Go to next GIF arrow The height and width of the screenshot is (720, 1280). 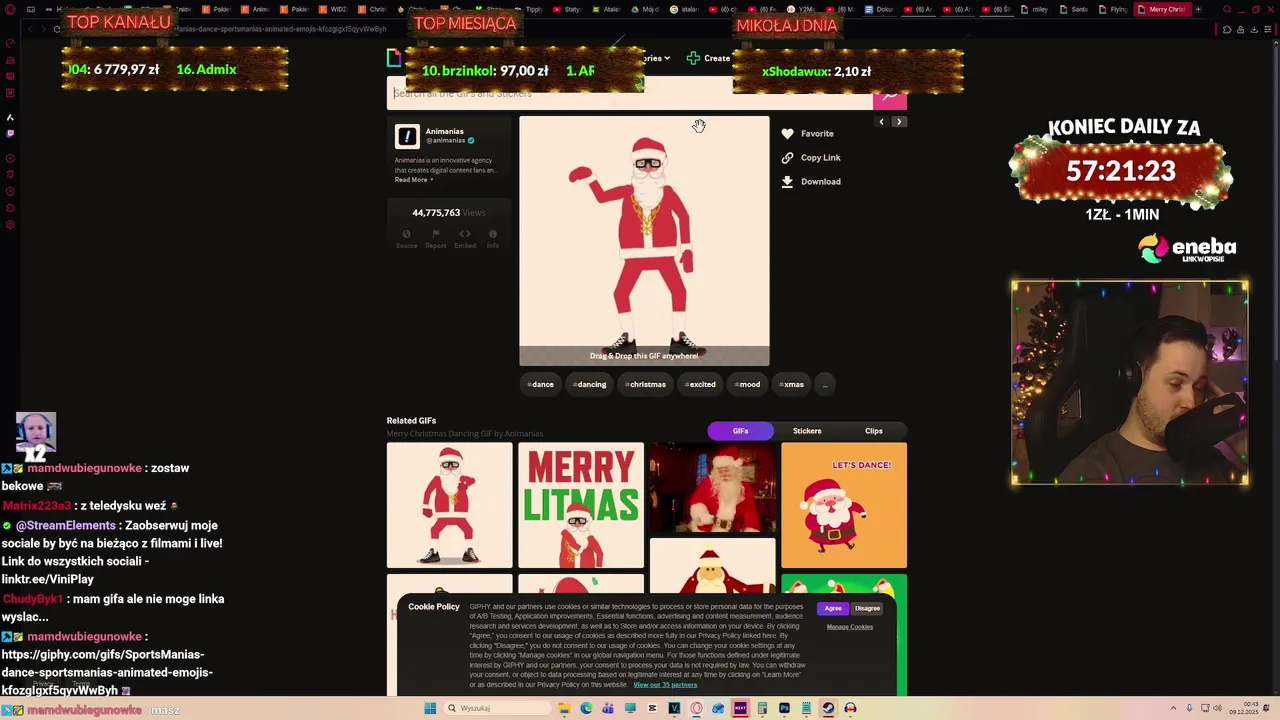click(x=899, y=122)
